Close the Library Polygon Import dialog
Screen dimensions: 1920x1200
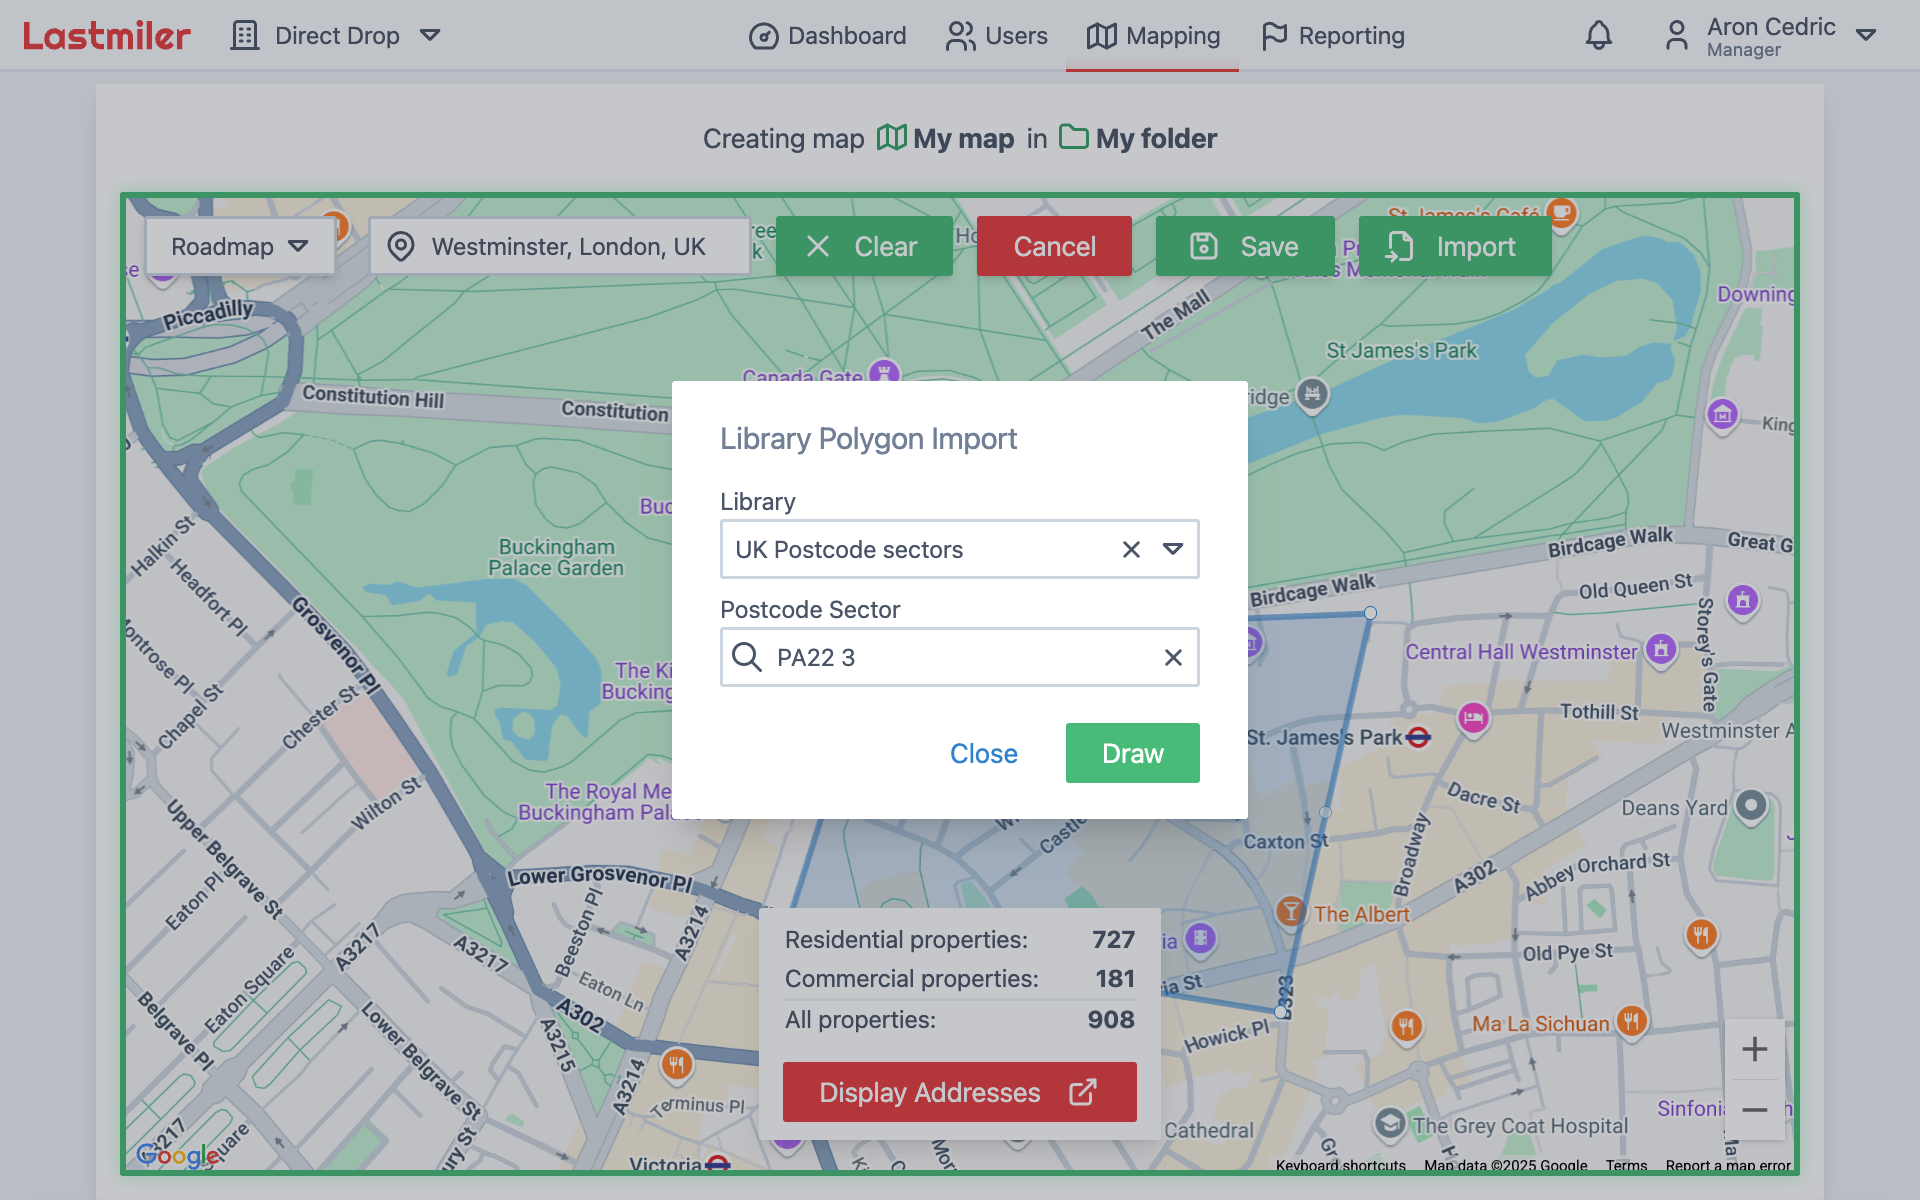(x=984, y=753)
